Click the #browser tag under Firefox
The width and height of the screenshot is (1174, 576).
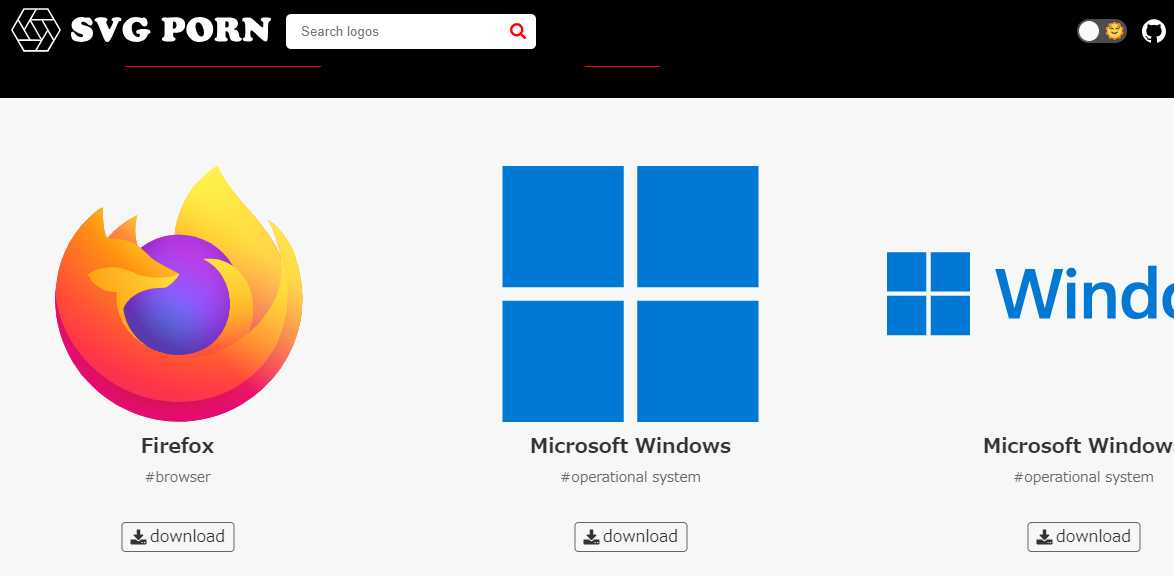(x=178, y=477)
